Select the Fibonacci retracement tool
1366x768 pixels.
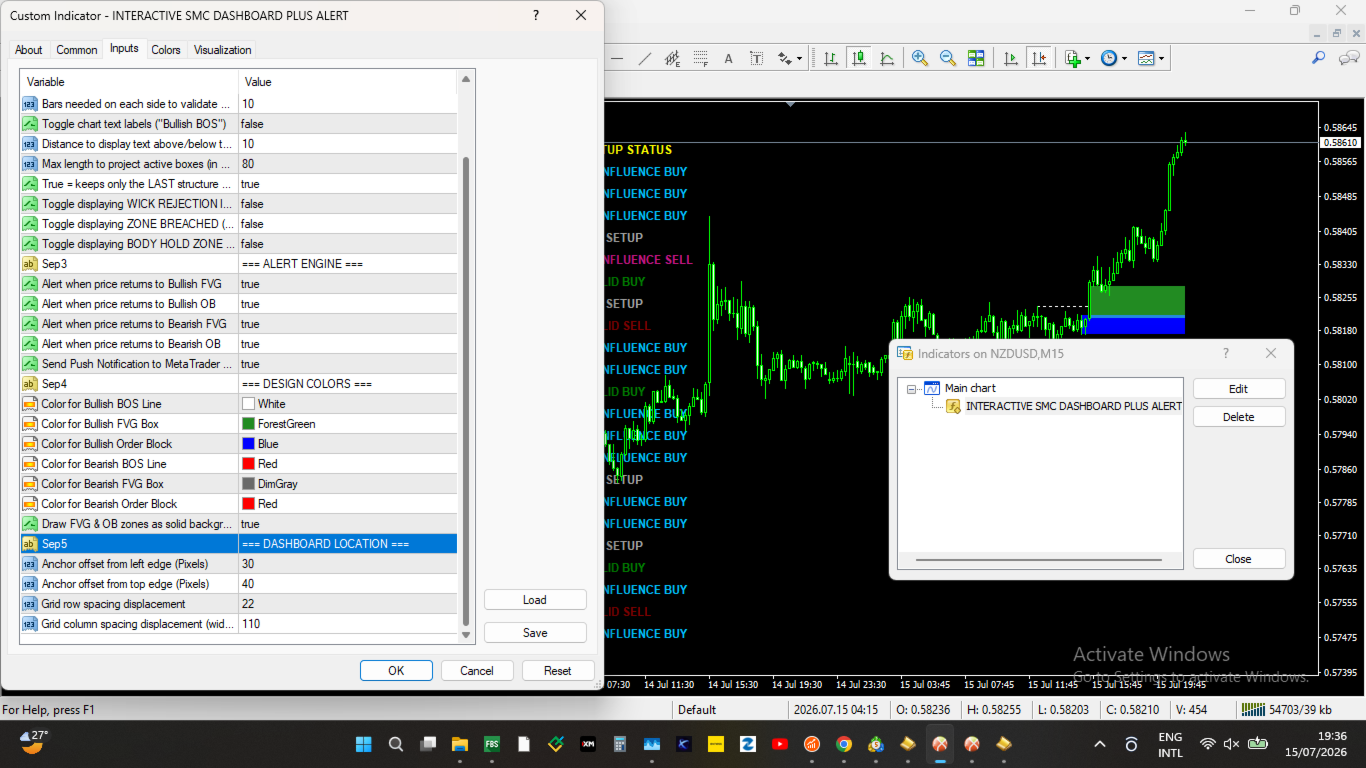pos(701,58)
